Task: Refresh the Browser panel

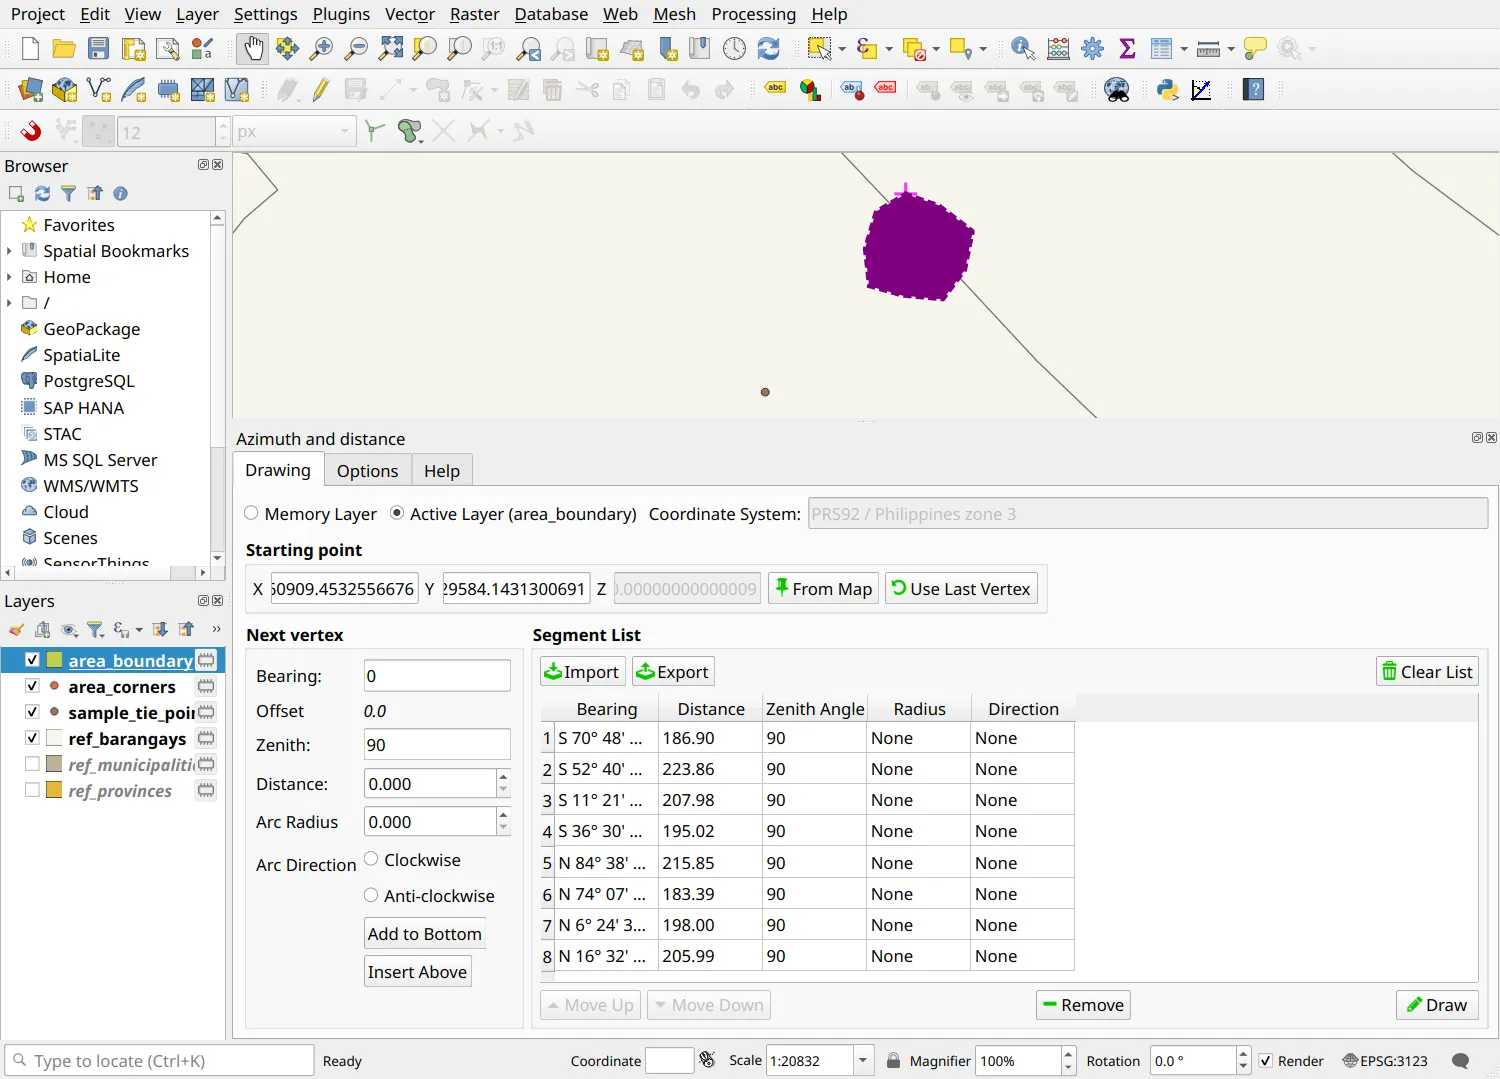Action: click(x=42, y=194)
